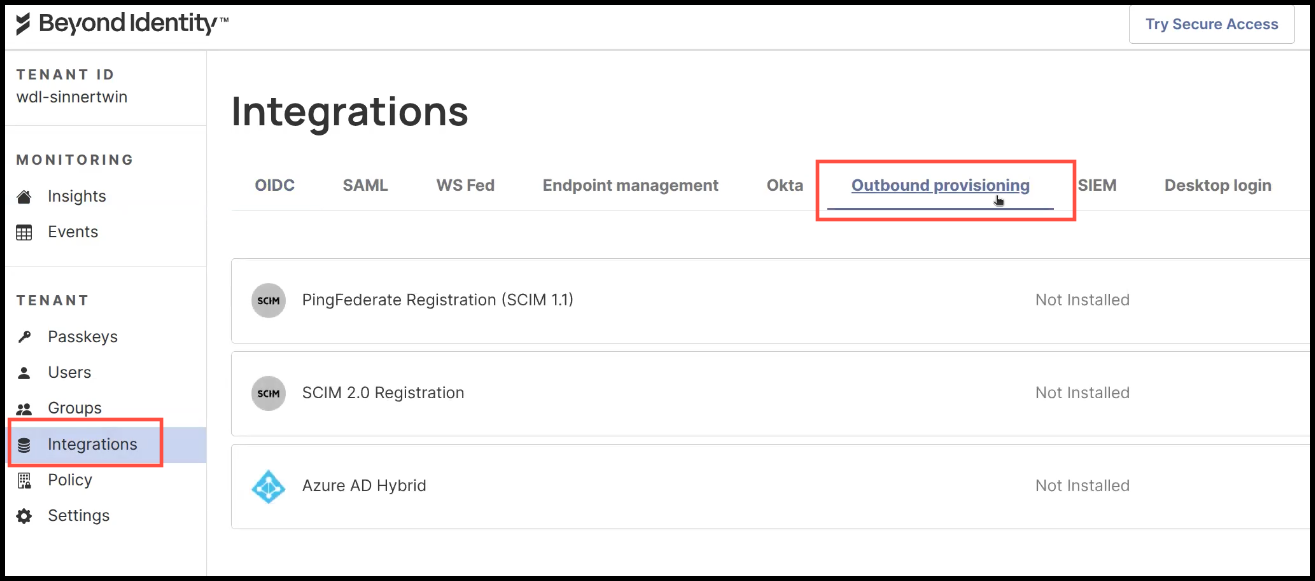The height and width of the screenshot is (581, 1315).
Task: Switch to the Desktop login tab
Action: (x=1217, y=185)
